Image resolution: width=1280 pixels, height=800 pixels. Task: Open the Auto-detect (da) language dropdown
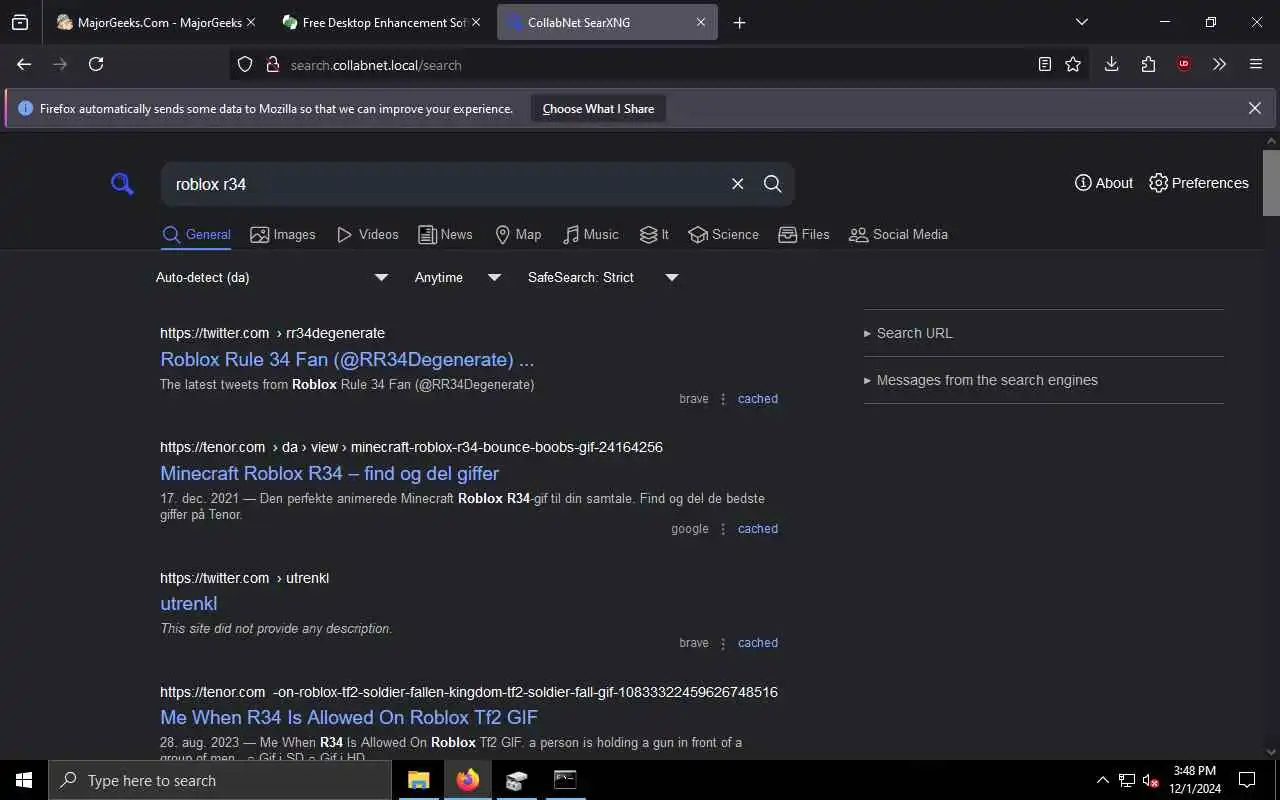tap(272, 278)
